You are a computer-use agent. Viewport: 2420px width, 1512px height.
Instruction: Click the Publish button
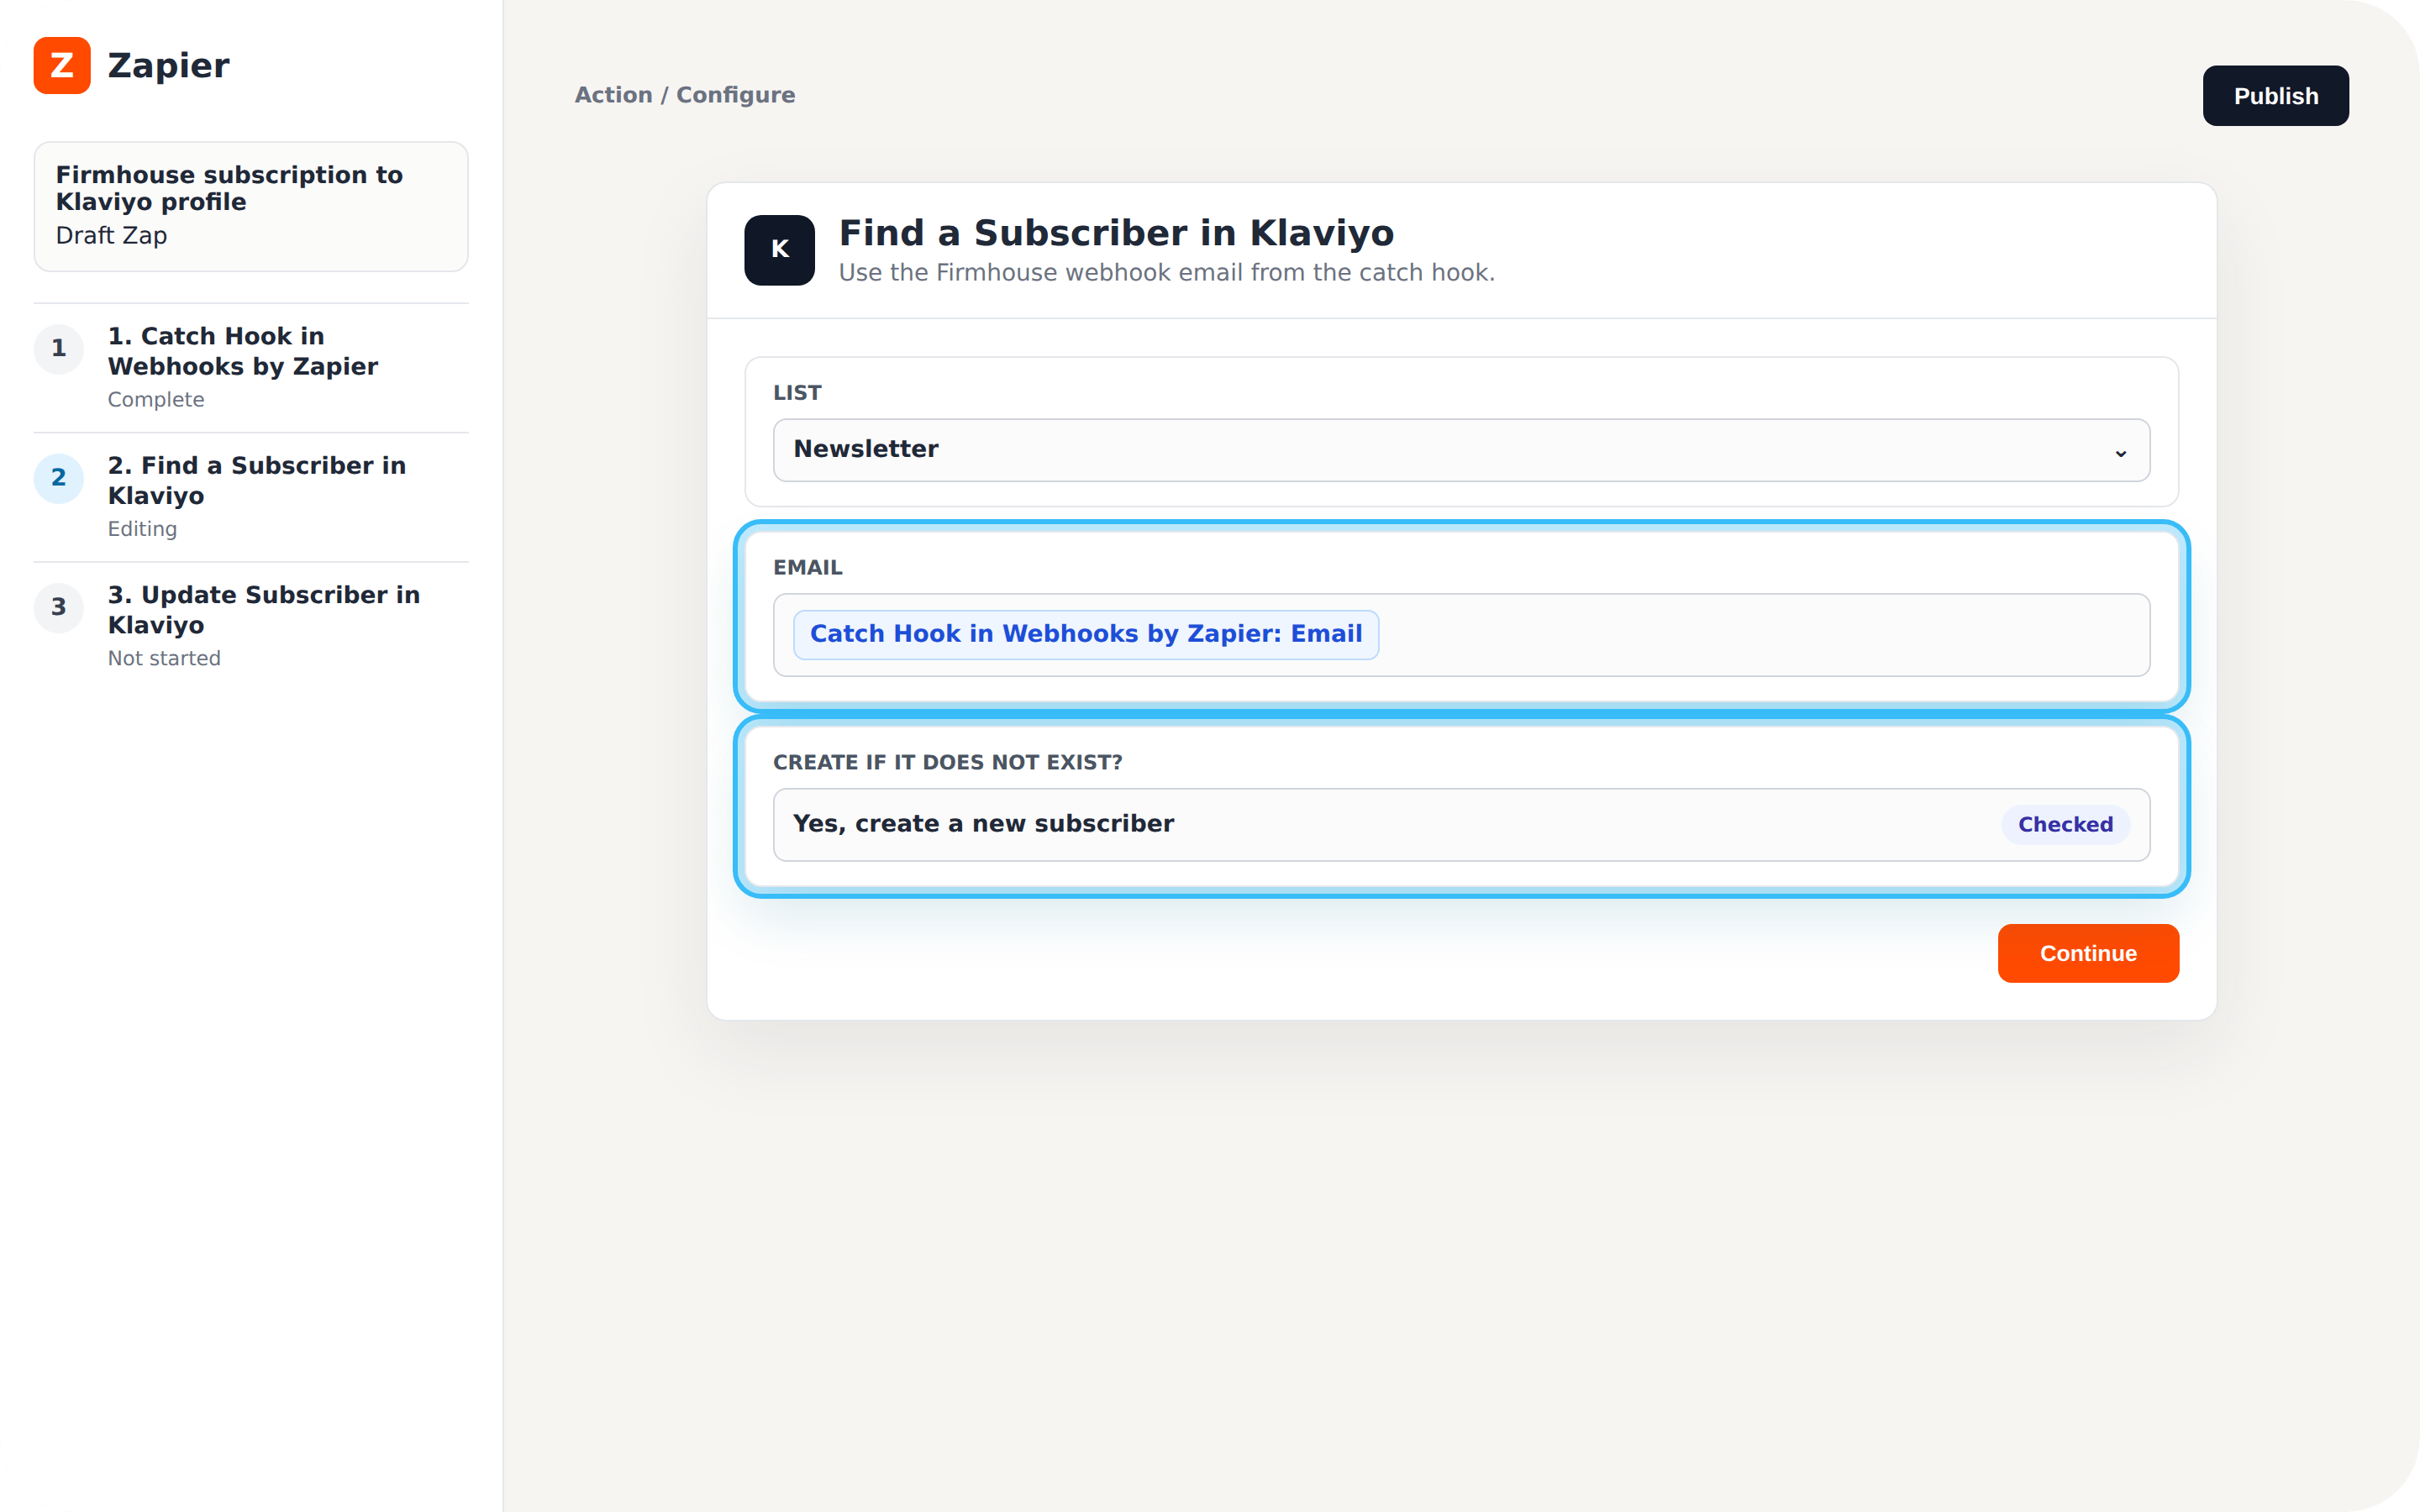click(x=2275, y=96)
